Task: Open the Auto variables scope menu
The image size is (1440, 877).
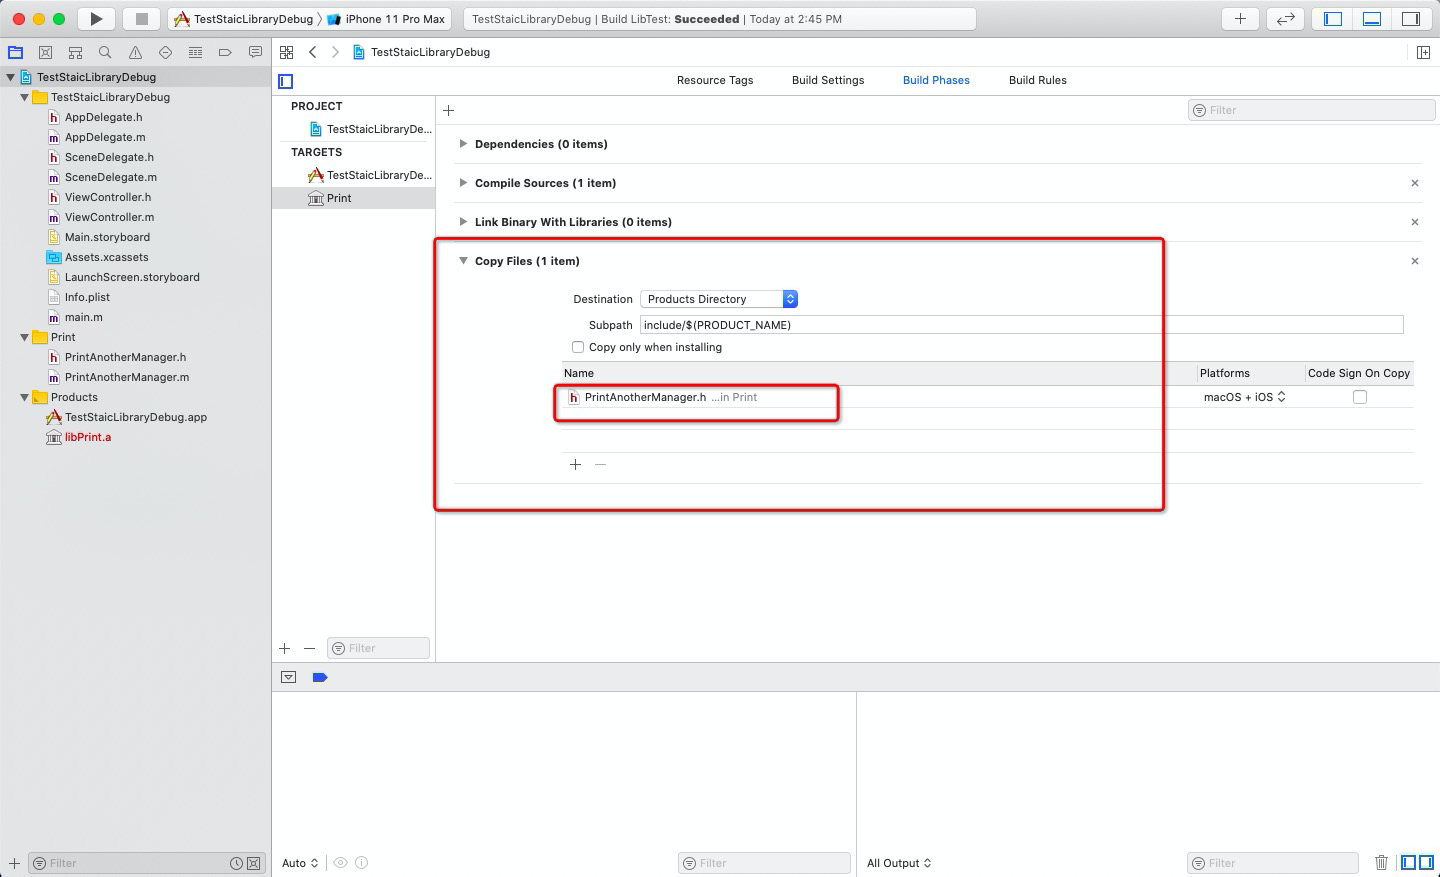Action: tap(300, 863)
